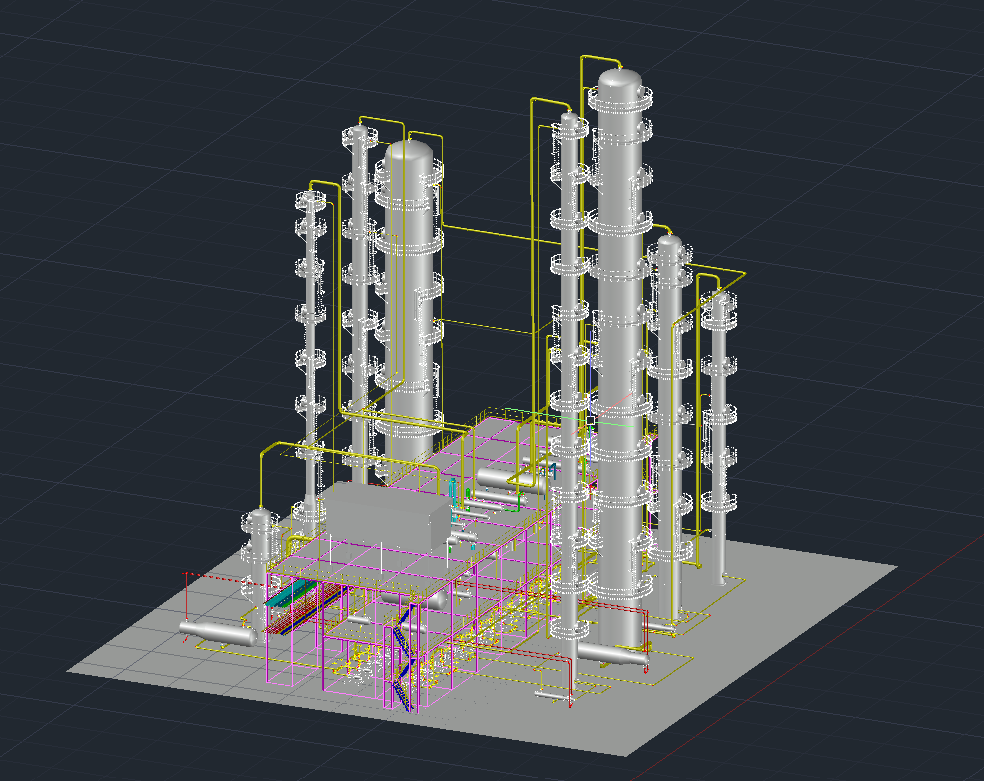Select the blue zigzag staircase at the structure front
984x781 pixels.
[x=402, y=659]
